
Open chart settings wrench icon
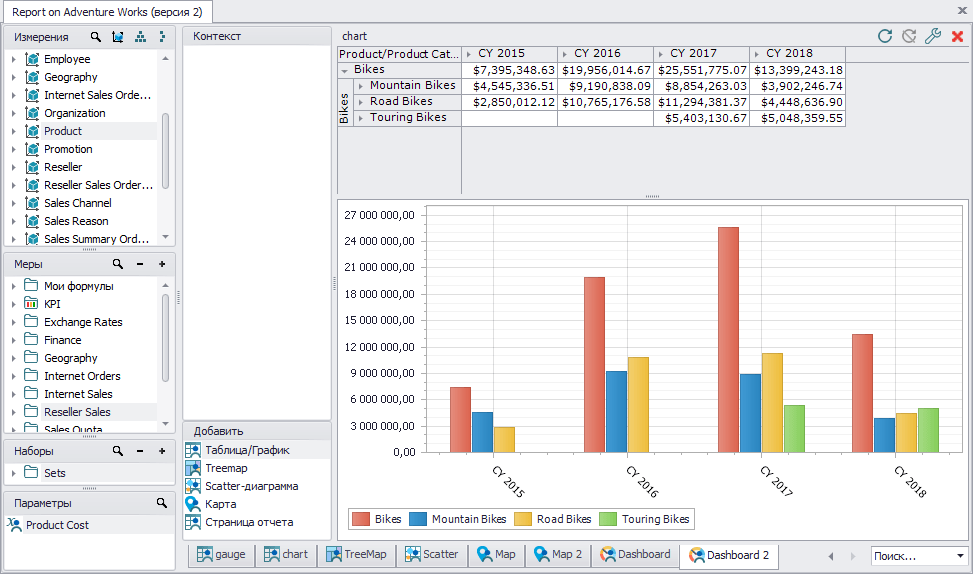pyautogui.click(x=933, y=36)
